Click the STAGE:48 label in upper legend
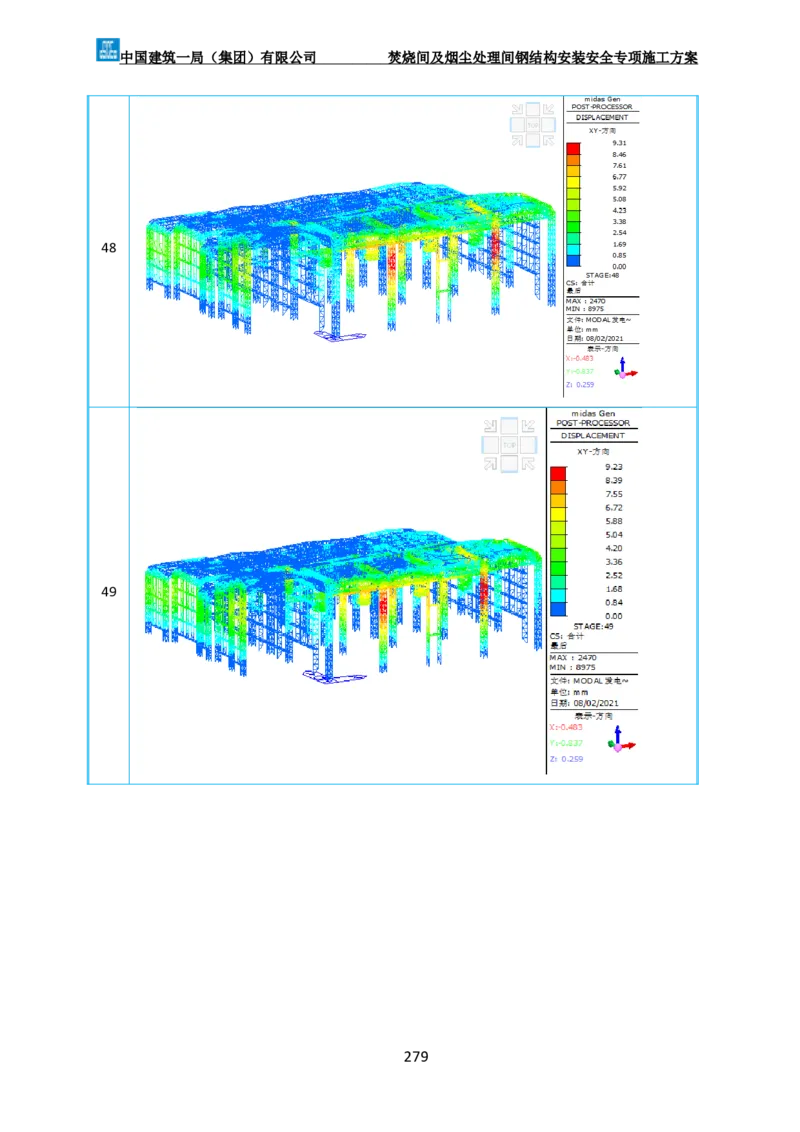This screenshot has height=1132, width=800. click(600, 275)
